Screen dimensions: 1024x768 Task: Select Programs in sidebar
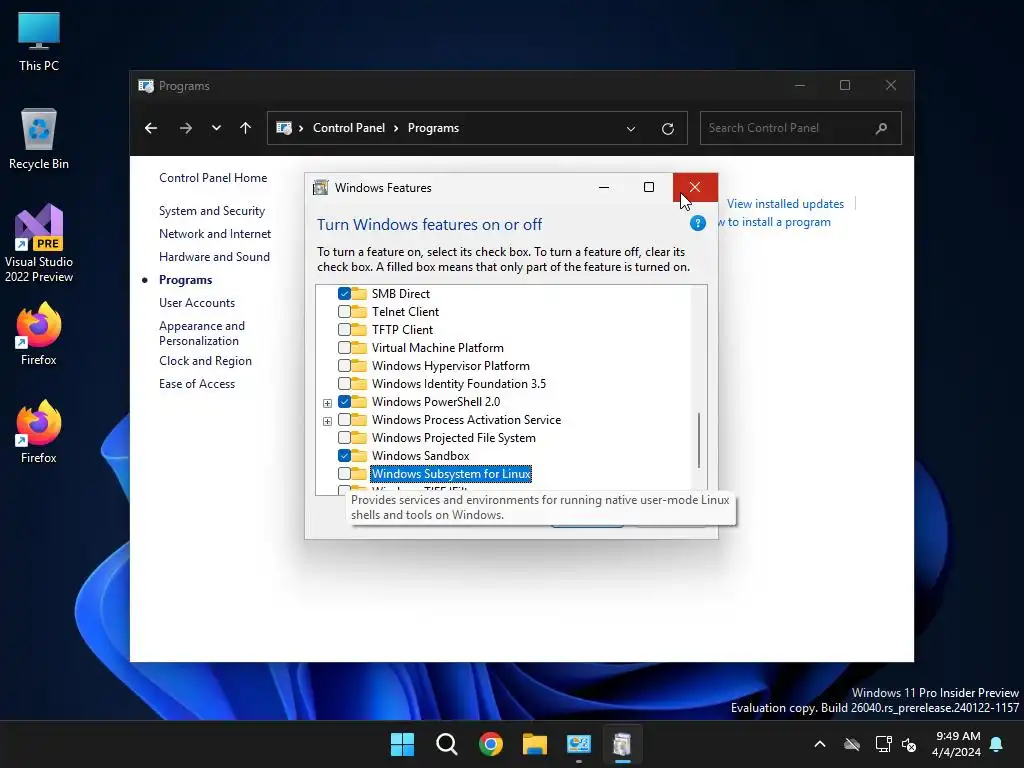click(185, 280)
